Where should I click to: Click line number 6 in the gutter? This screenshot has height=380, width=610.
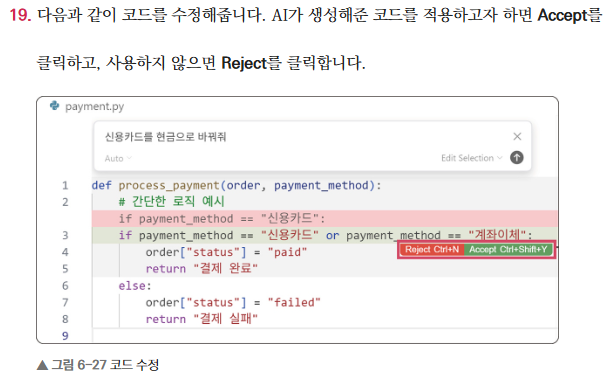point(65,286)
